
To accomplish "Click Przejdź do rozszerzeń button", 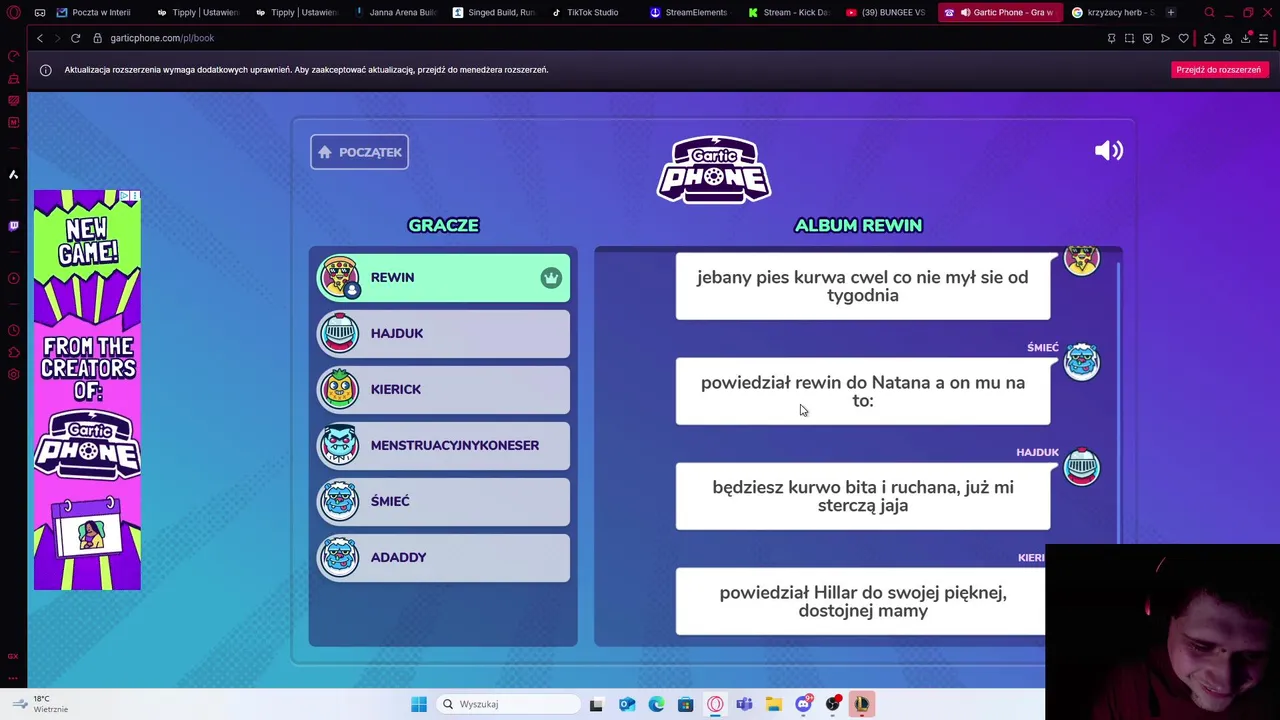I will click(1218, 70).
